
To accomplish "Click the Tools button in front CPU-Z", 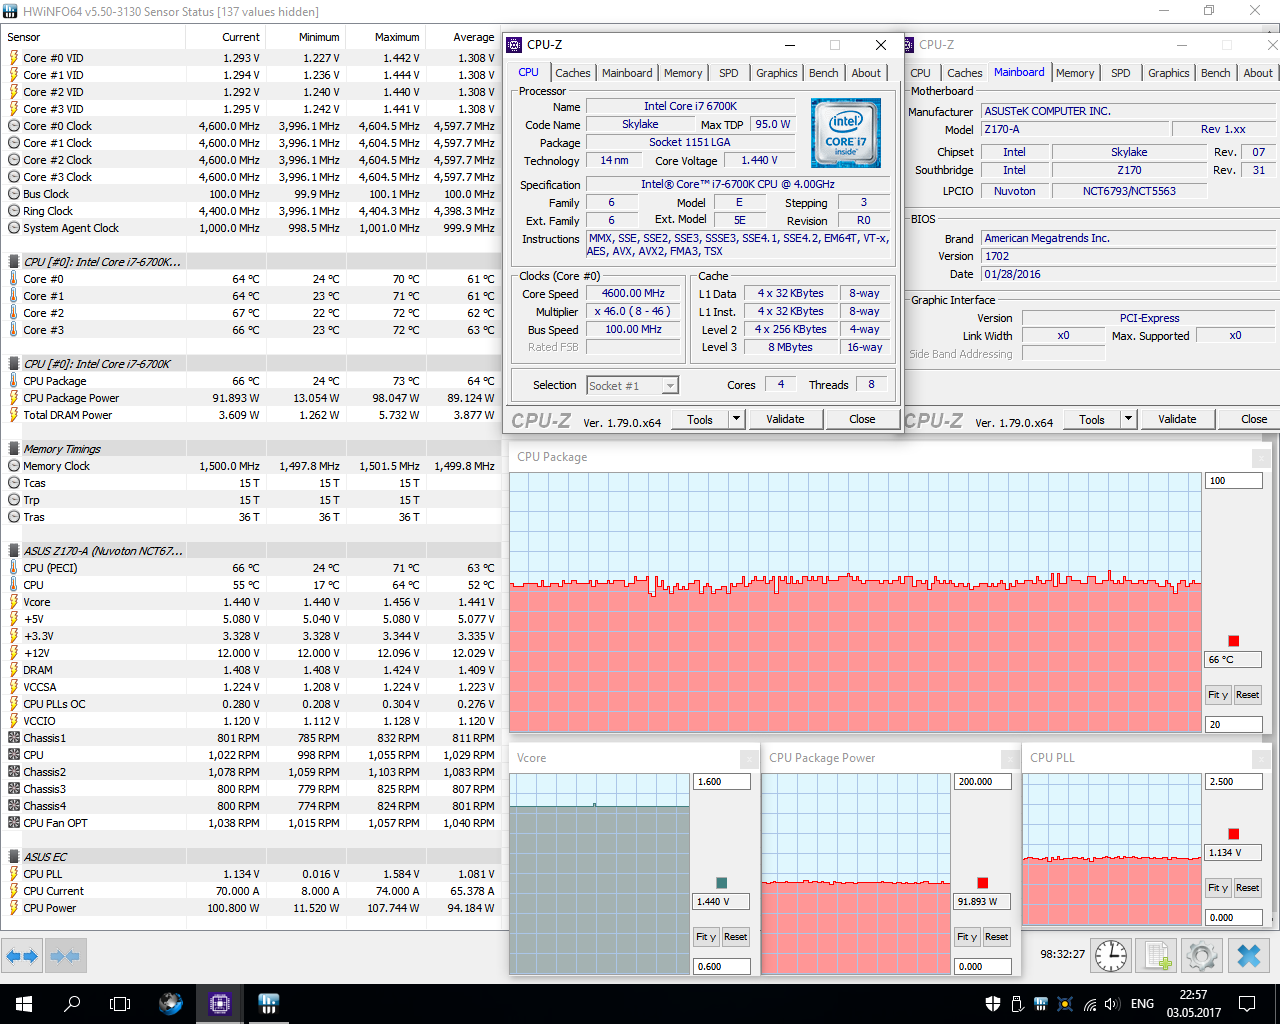I will pos(700,419).
